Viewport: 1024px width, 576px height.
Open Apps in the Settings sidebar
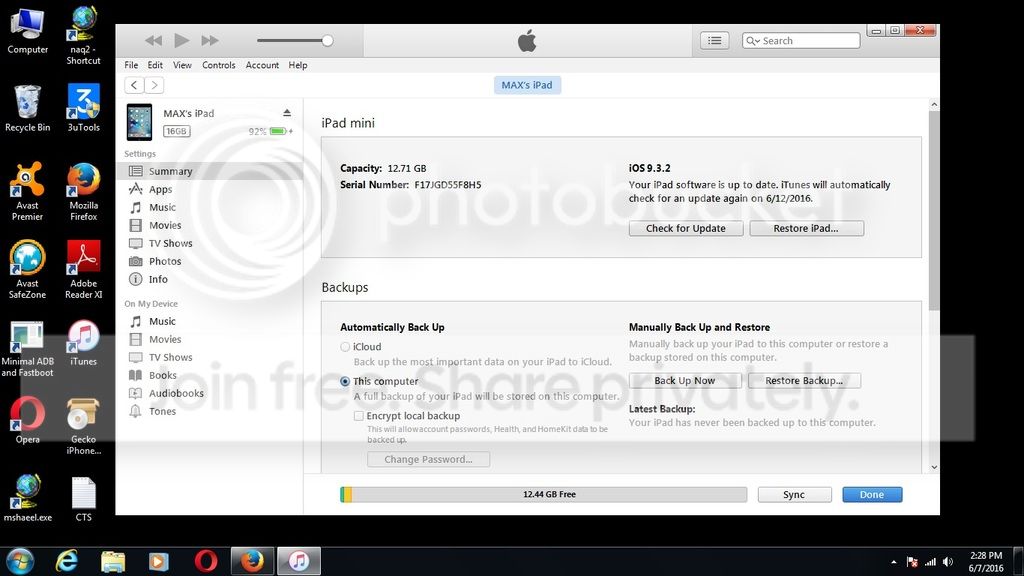pyautogui.click(x=160, y=189)
